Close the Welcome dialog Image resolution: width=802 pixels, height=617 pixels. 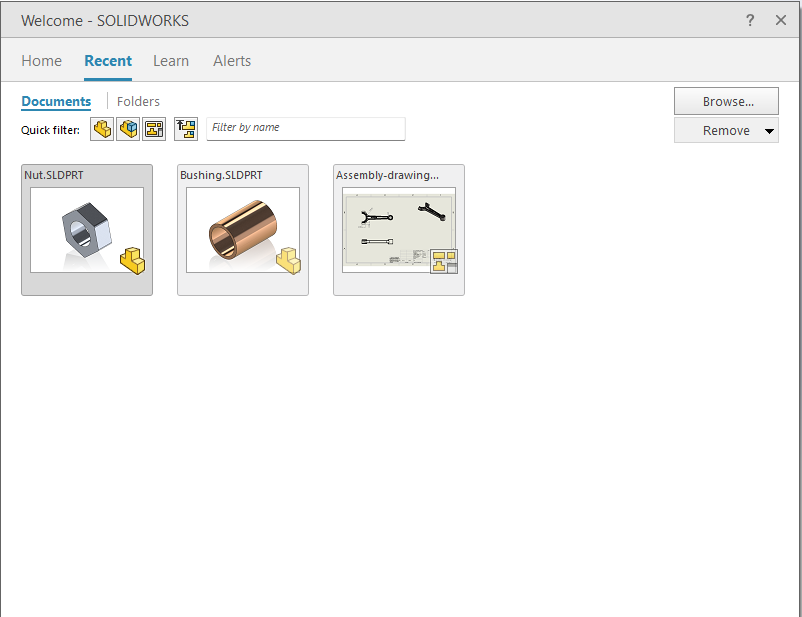pos(781,20)
